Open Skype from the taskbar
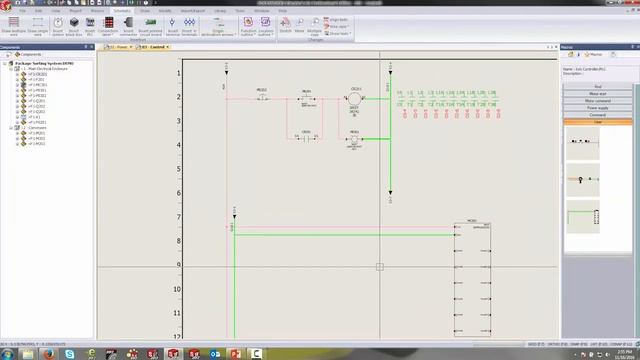 (x=69, y=354)
